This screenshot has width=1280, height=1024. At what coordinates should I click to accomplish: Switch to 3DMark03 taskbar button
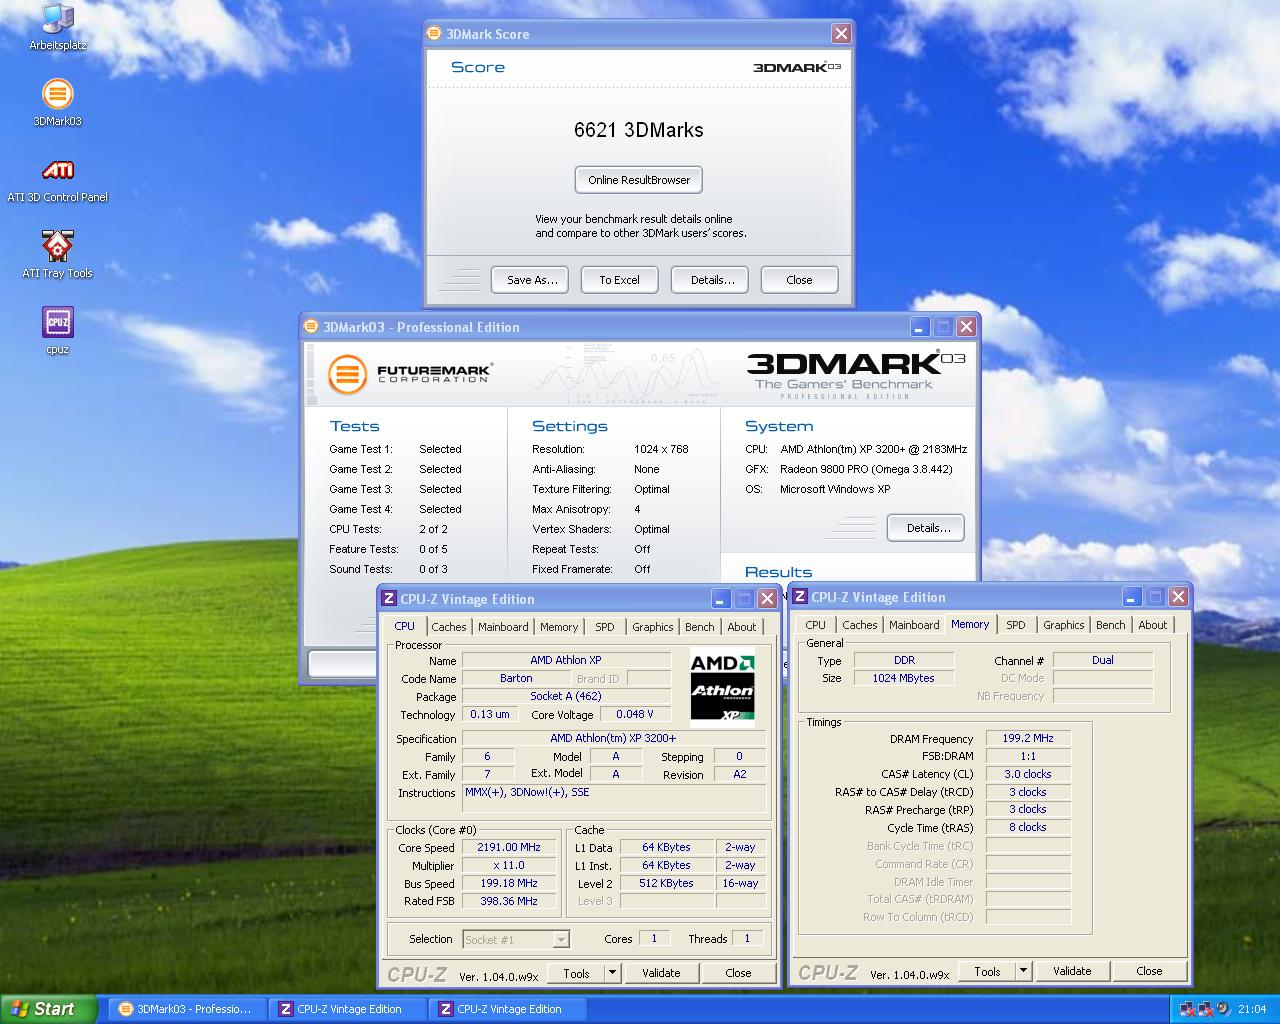tap(185, 1009)
